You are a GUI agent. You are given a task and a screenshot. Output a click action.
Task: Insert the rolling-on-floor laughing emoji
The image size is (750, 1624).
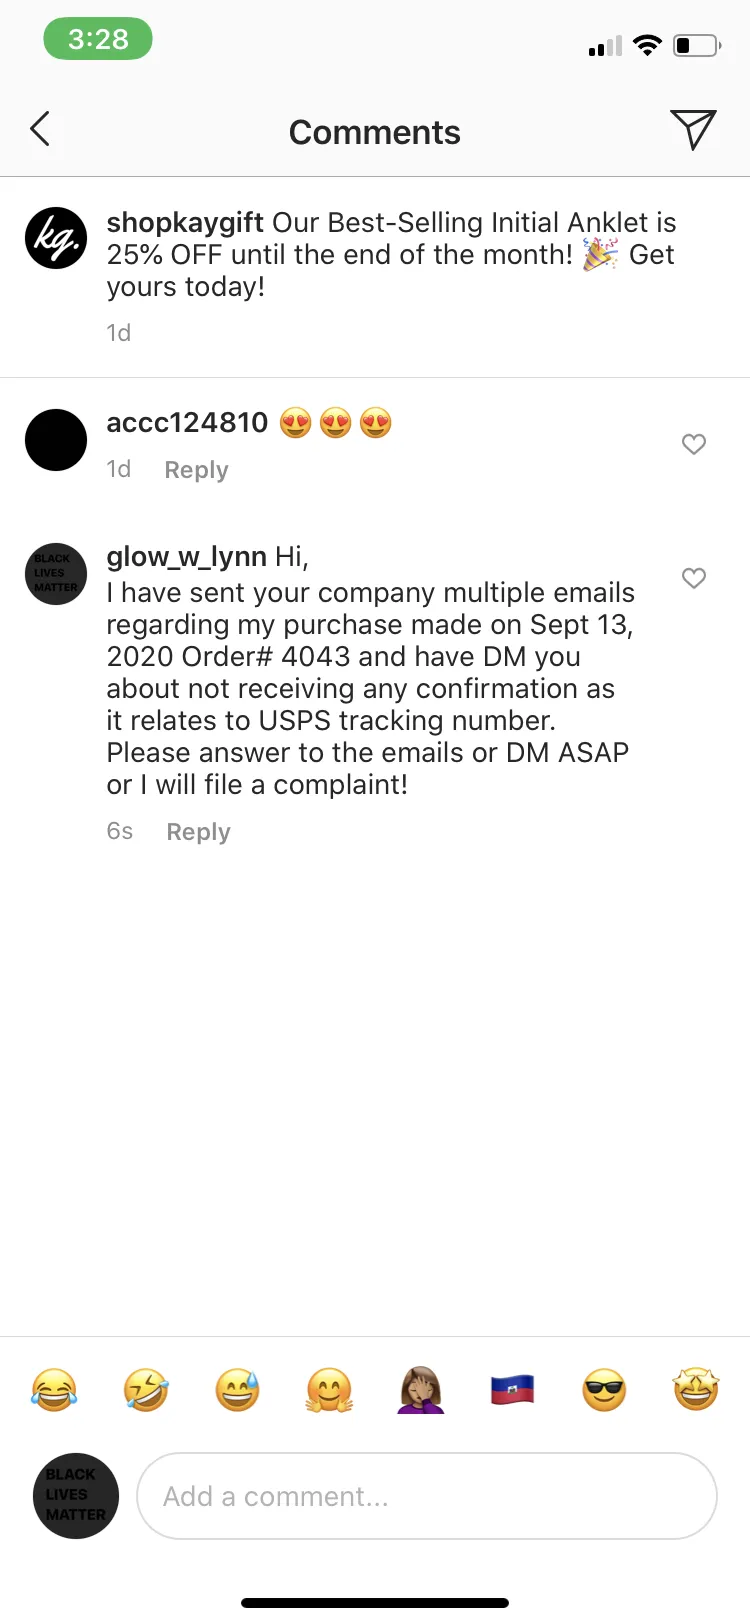click(x=146, y=1390)
